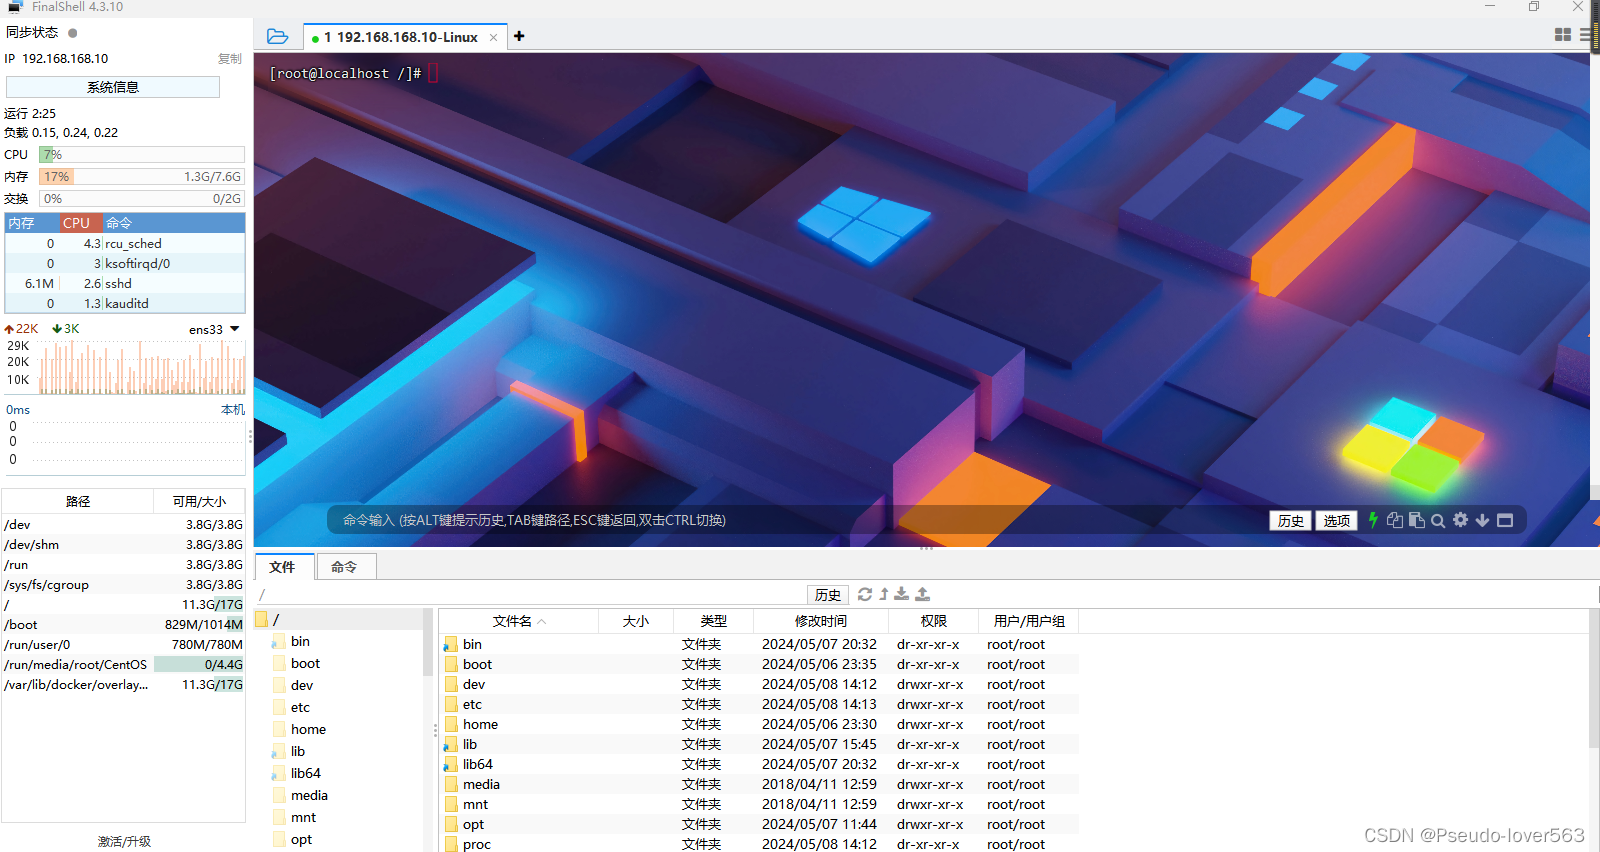Select lib64 folder in directory tree
Image resolution: width=1600 pixels, height=852 pixels.
point(305,774)
